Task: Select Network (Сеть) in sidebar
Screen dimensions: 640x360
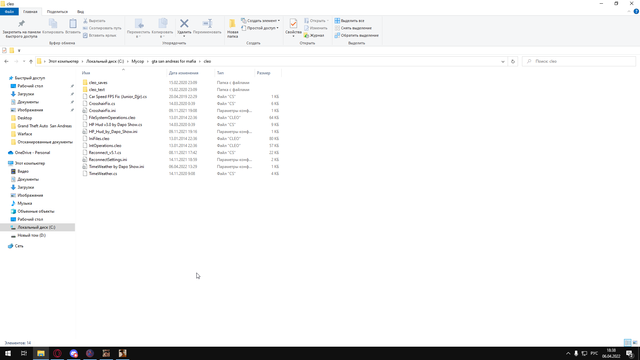Action: [x=19, y=246]
